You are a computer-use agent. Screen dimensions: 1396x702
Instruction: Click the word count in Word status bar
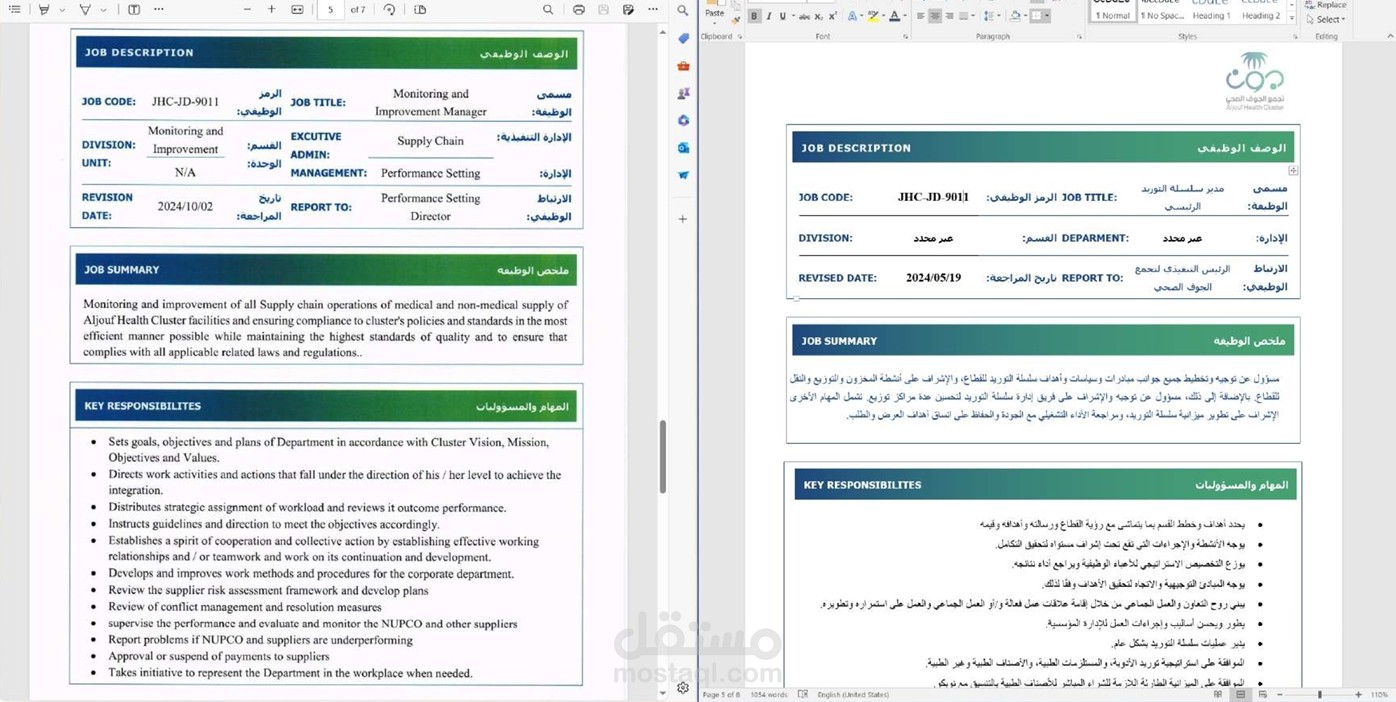(x=769, y=694)
